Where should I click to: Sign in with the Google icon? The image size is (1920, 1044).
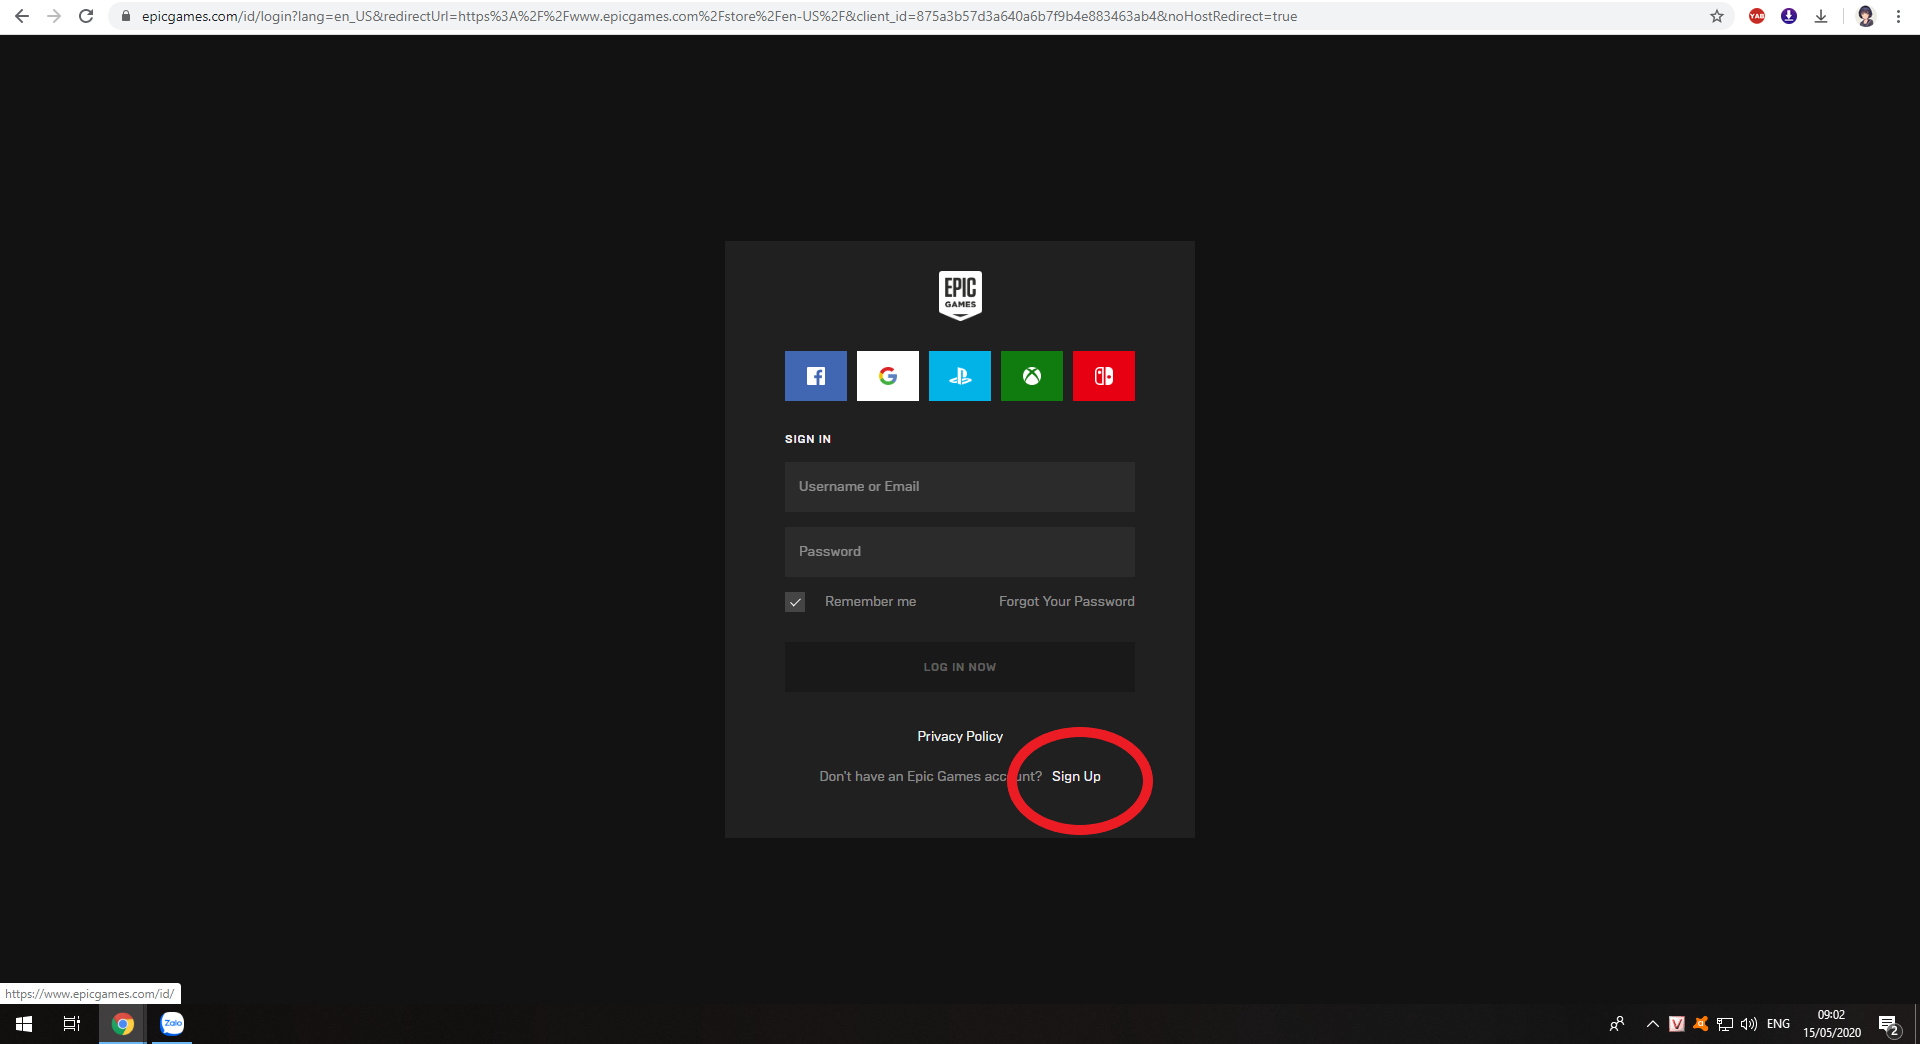point(887,376)
